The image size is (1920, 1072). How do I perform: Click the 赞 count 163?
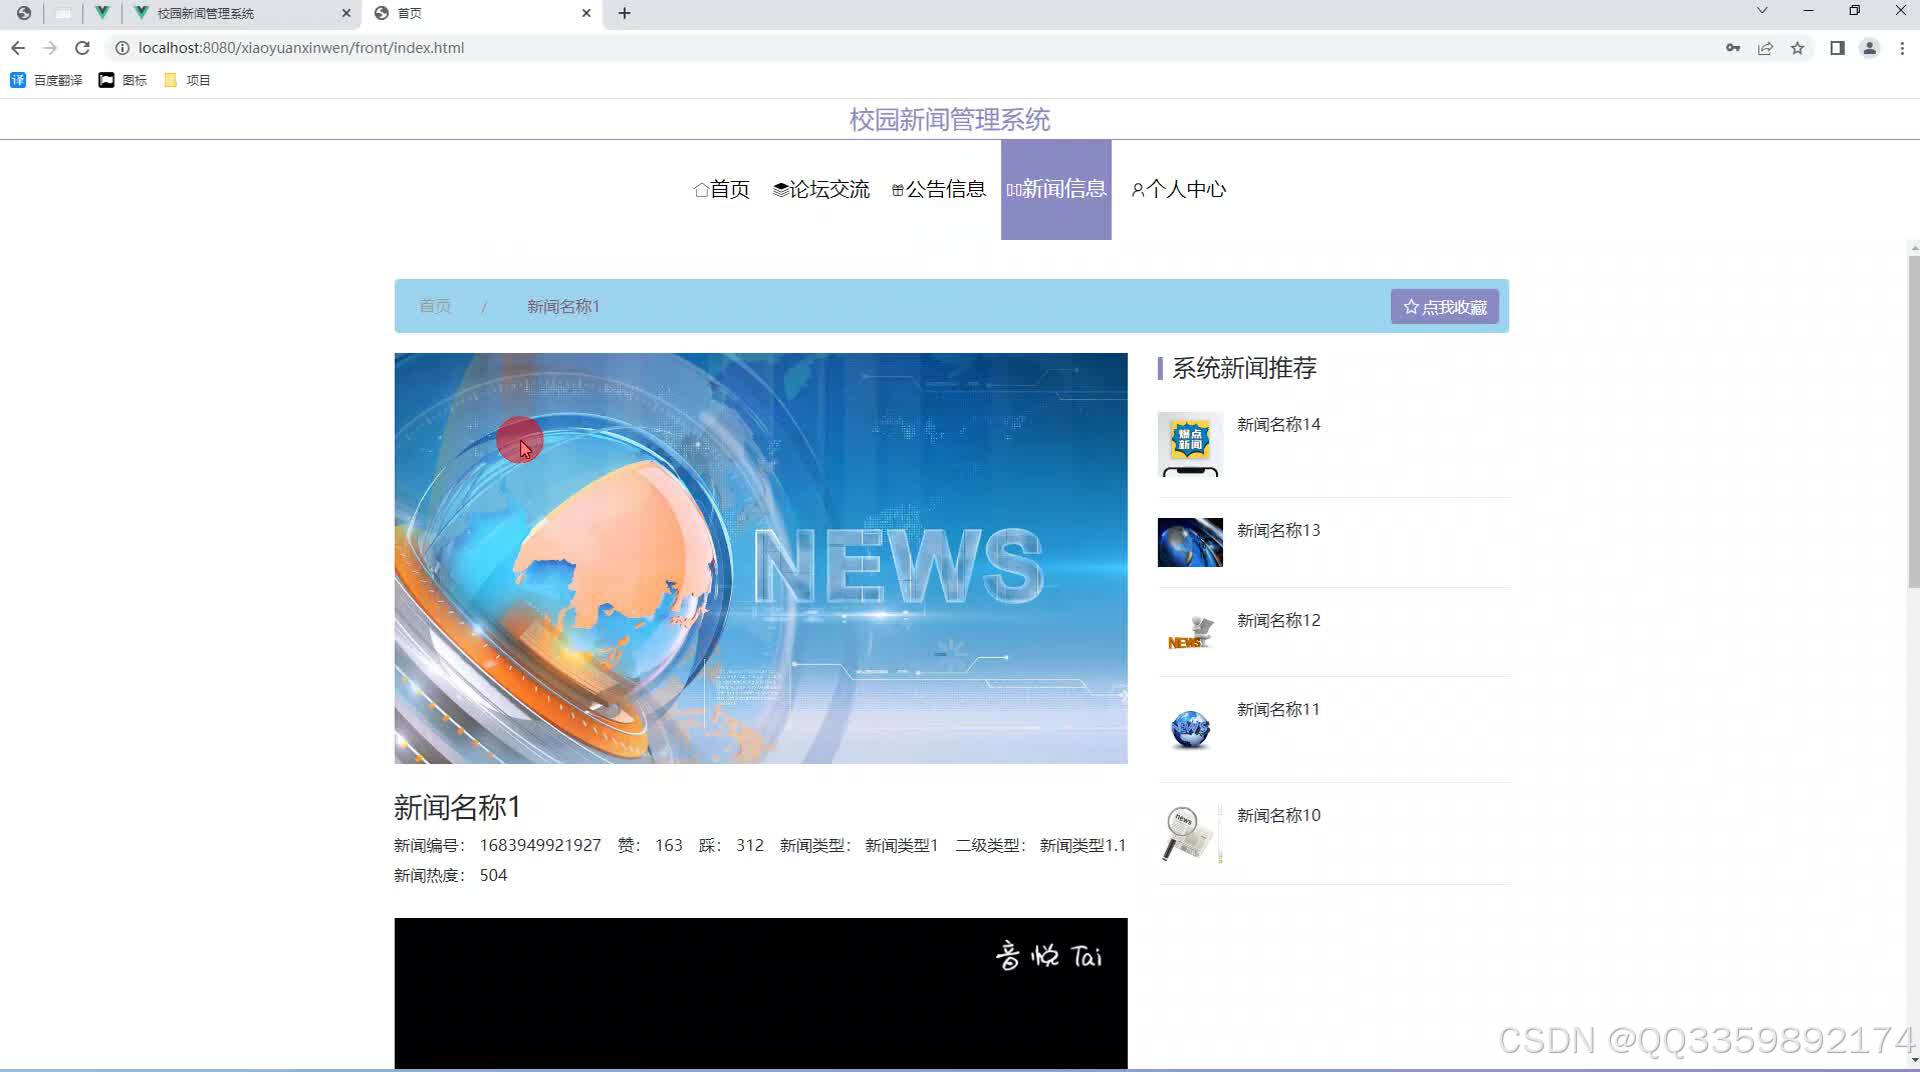pos(669,845)
